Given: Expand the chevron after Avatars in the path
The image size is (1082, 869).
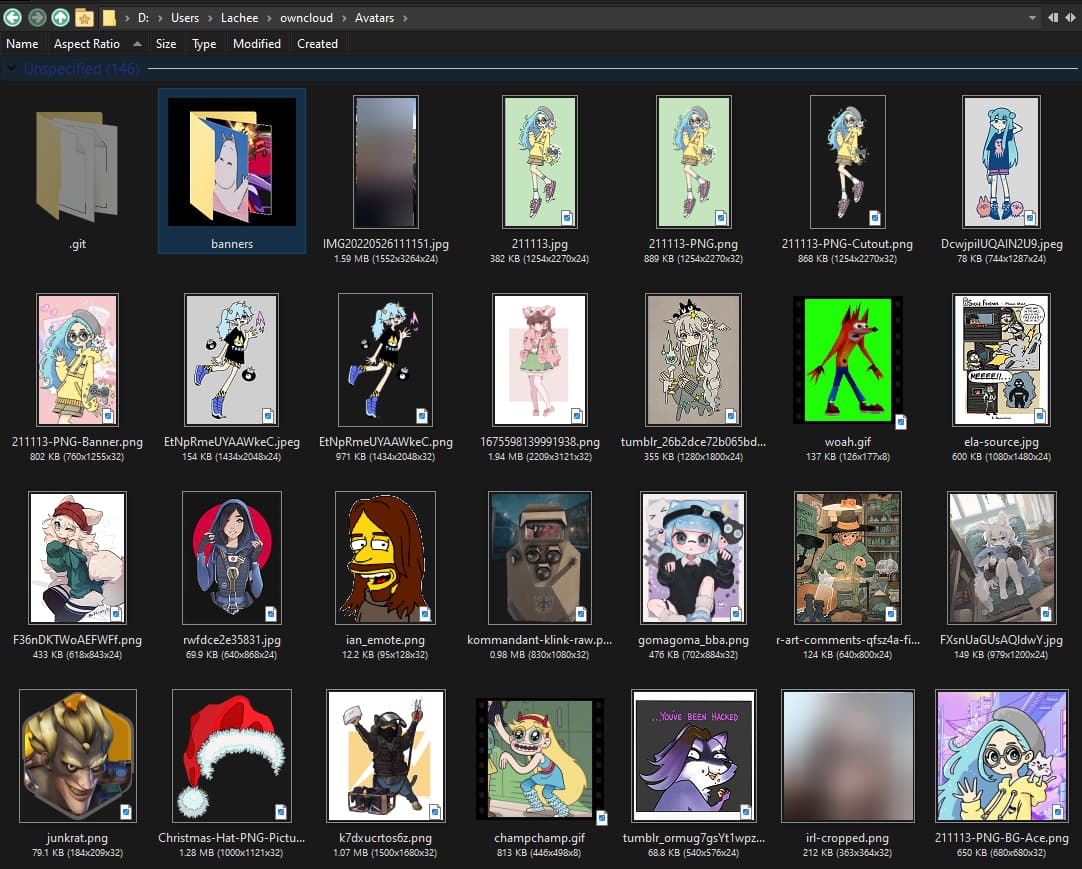Looking at the screenshot, I should point(405,18).
